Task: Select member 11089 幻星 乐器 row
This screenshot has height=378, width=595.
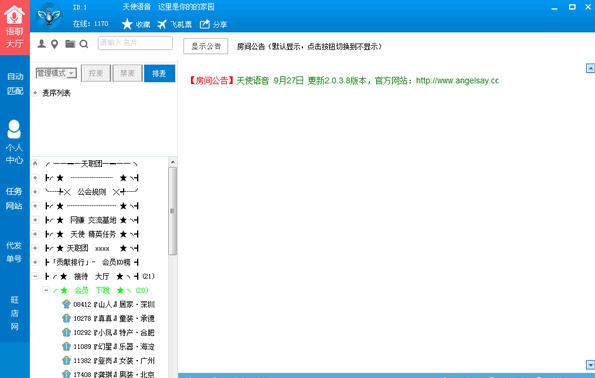Action: [109, 346]
